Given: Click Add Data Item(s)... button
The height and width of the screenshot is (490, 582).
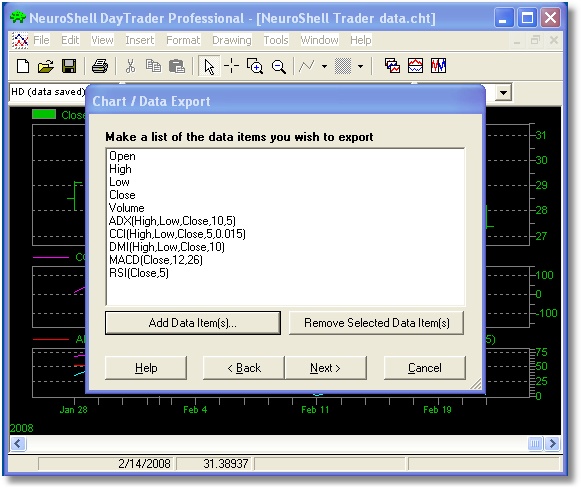Looking at the screenshot, I should 193,323.
